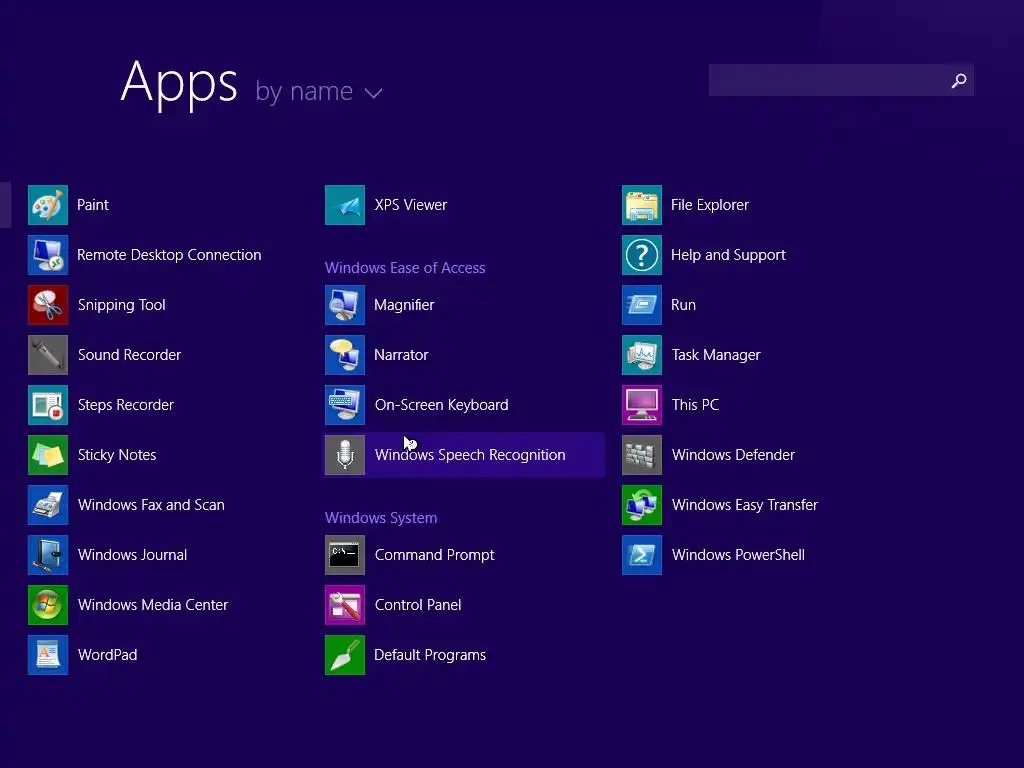Screen dimensions: 1024x768
Task: Click the 'Windows PowerShell' label
Action: 738,554
